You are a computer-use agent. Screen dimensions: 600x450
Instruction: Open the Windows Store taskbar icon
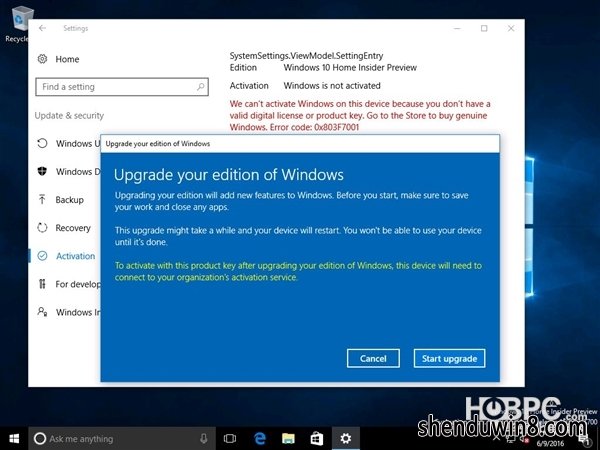click(x=316, y=439)
